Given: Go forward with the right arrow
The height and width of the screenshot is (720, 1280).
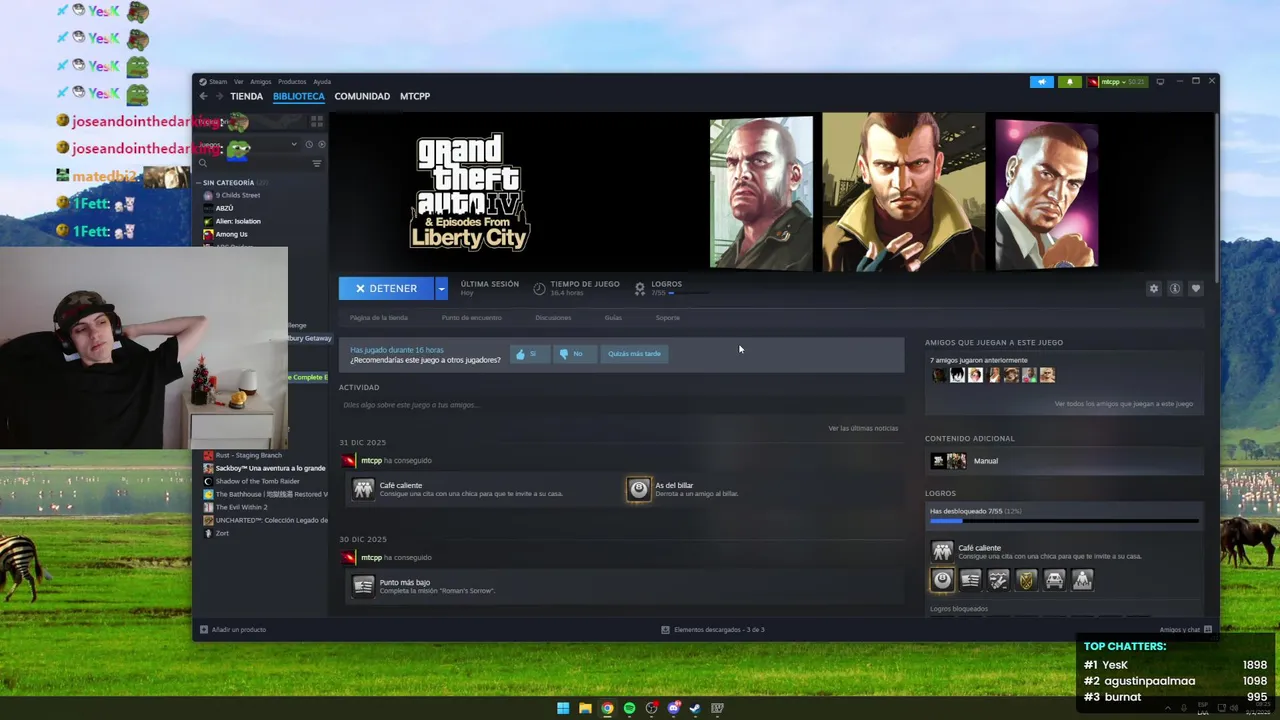Looking at the screenshot, I should [x=219, y=96].
